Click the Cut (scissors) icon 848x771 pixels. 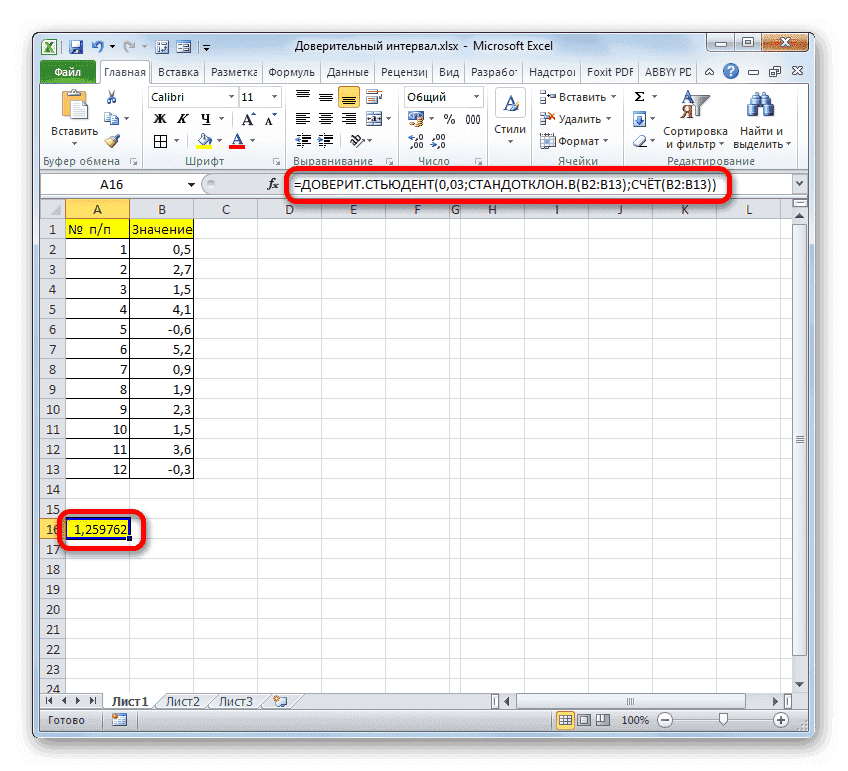[111, 97]
